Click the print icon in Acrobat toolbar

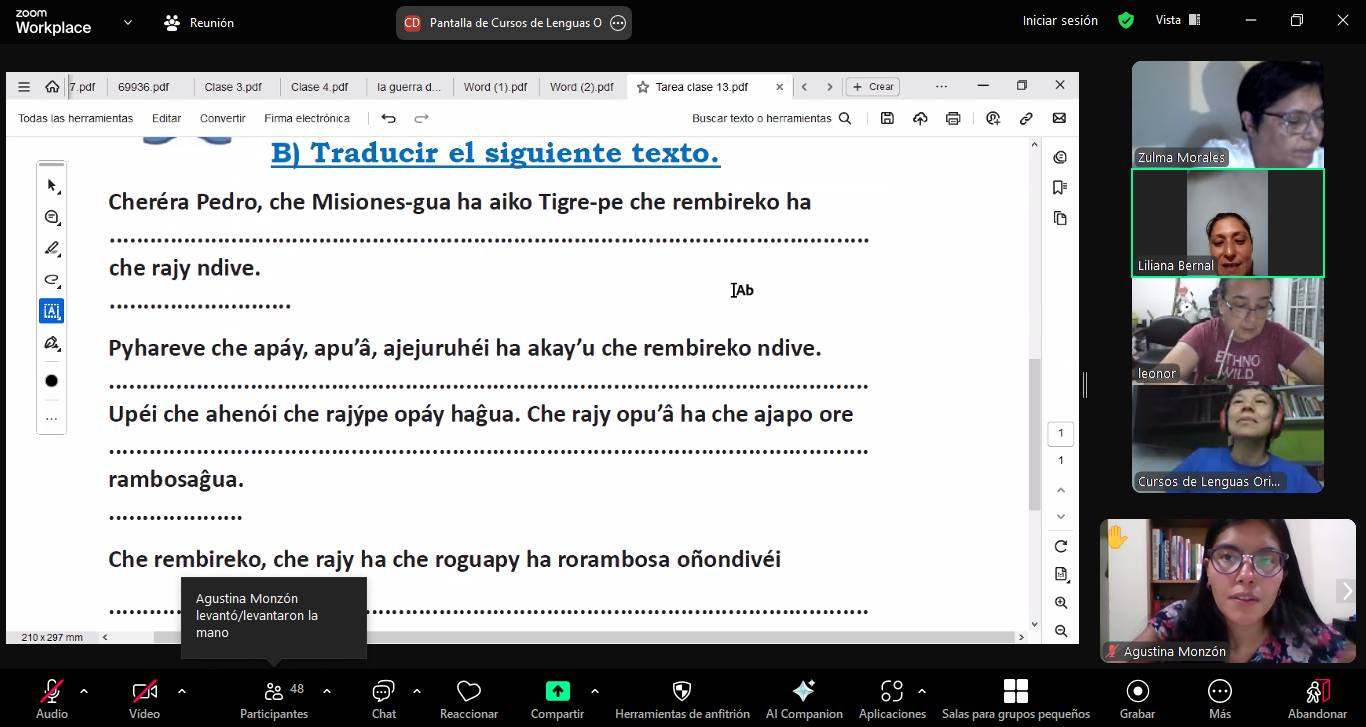(953, 118)
